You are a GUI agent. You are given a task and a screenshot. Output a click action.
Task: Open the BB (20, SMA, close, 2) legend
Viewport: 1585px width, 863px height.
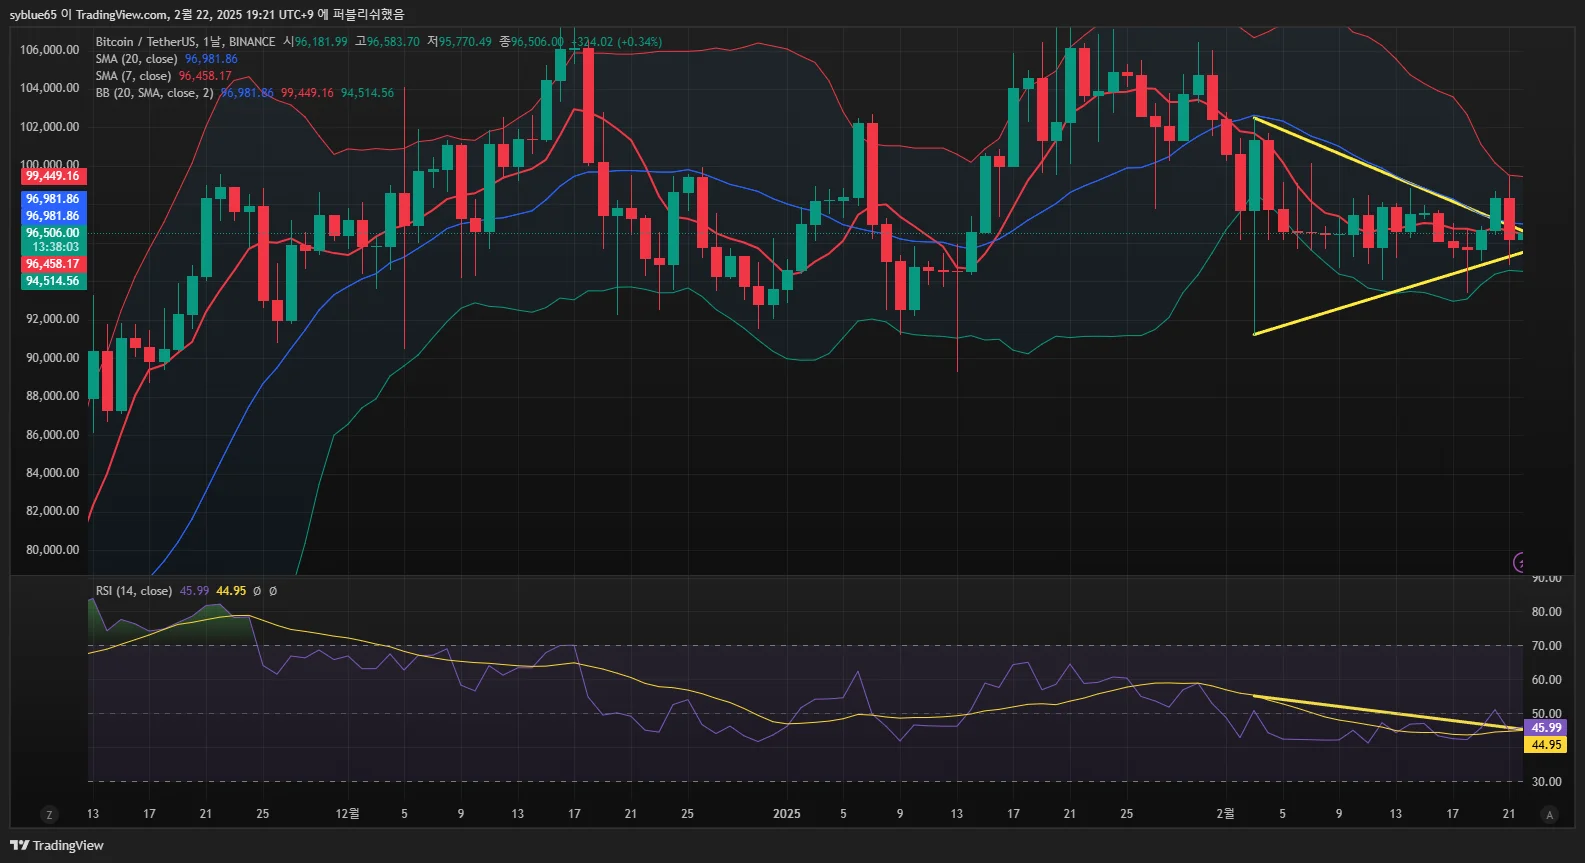(154, 93)
